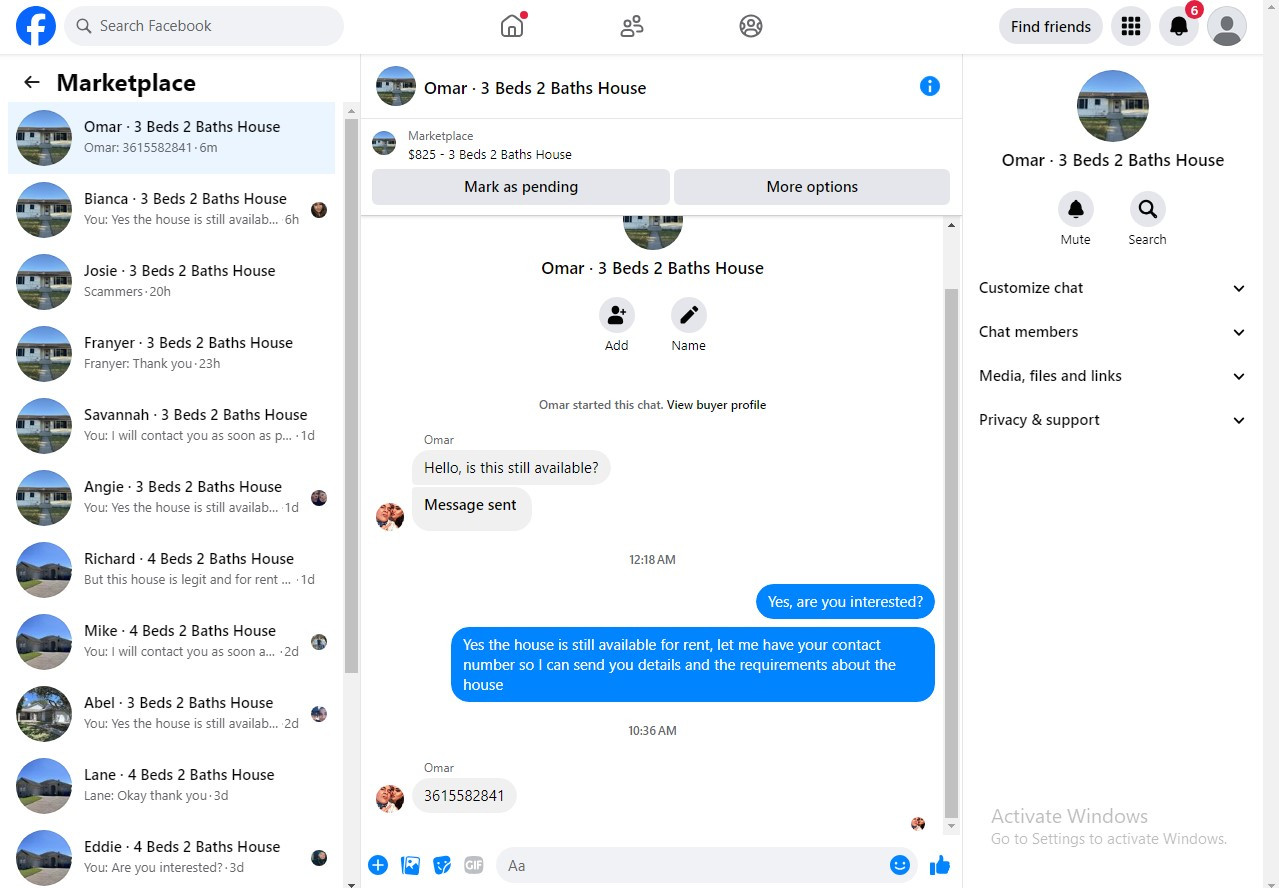The width and height of the screenshot is (1279, 888).
Task: Expand Media, files and links section
Action: [1113, 376]
